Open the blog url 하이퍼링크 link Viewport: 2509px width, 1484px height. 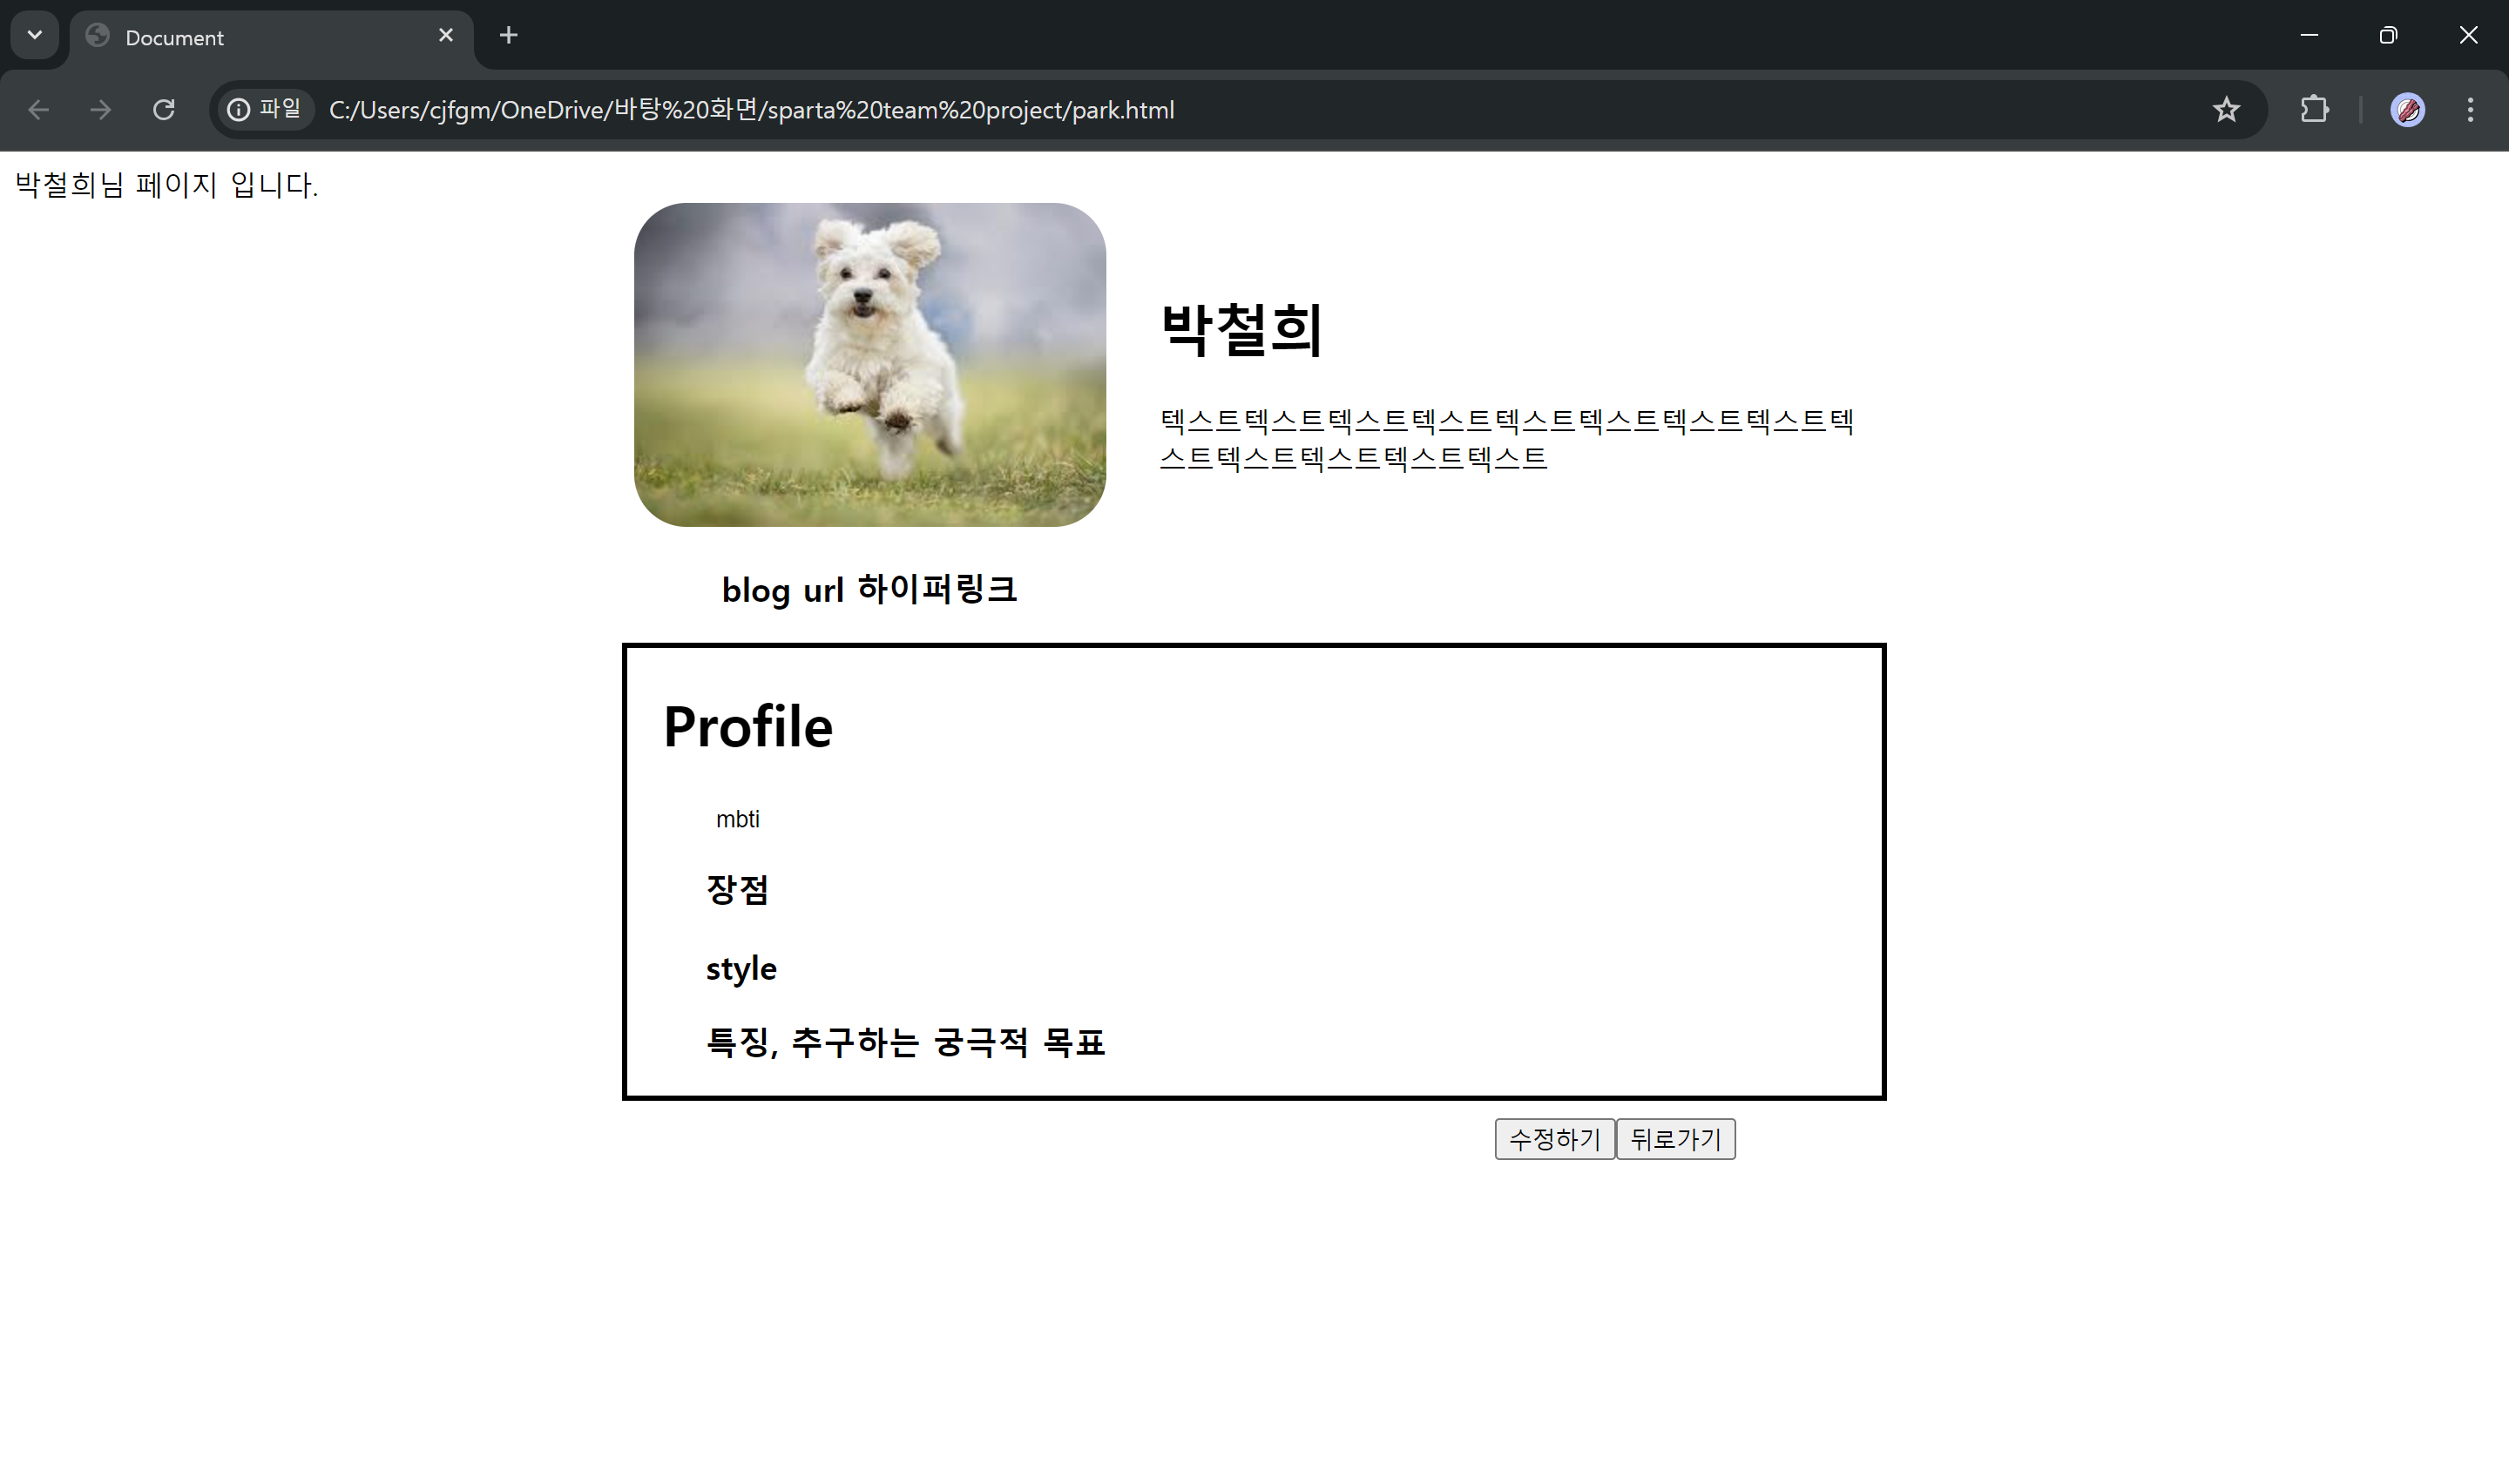tap(869, 590)
